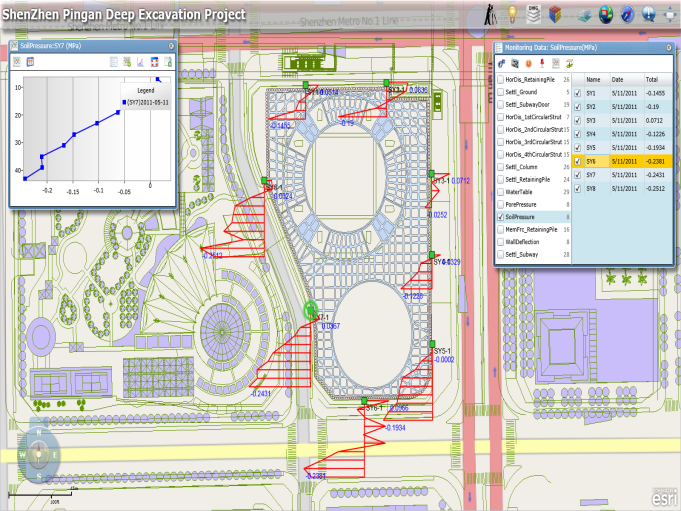Screen dimensions: 681x511
Task: Click the SY6-1 monitoring point on the map
Action: [x=364, y=401]
